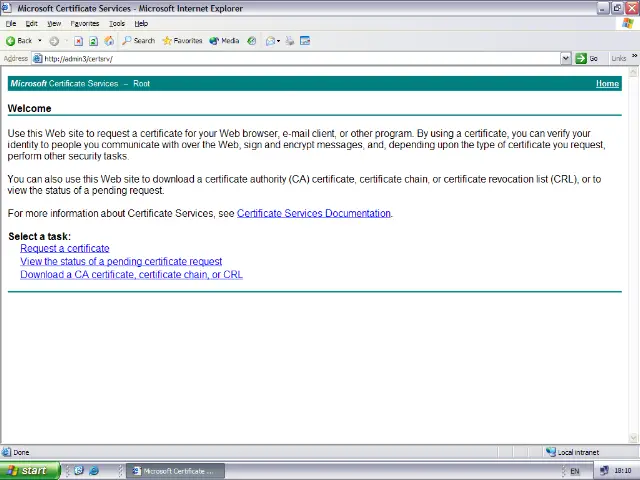The image size is (640, 480).
Task: Open the Media pane toolbar button
Action: pos(224,41)
